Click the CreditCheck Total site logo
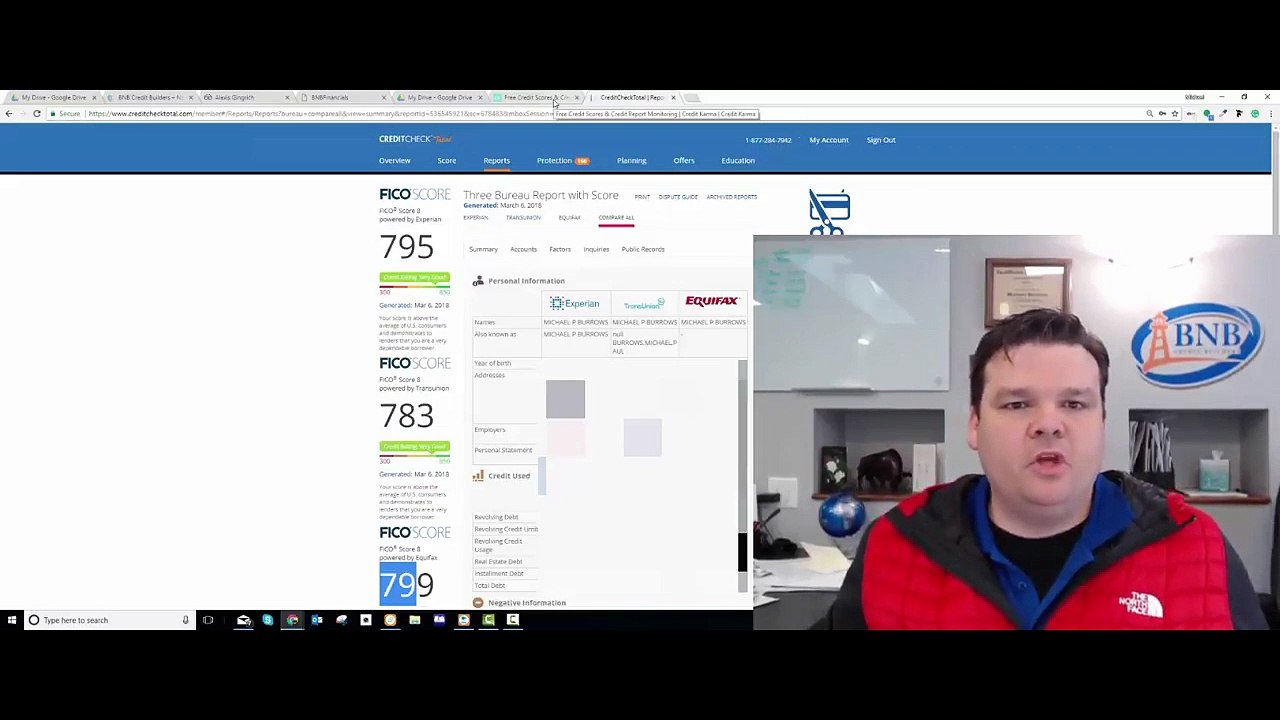Viewport: 1280px width, 720px height. click(415, 139)
